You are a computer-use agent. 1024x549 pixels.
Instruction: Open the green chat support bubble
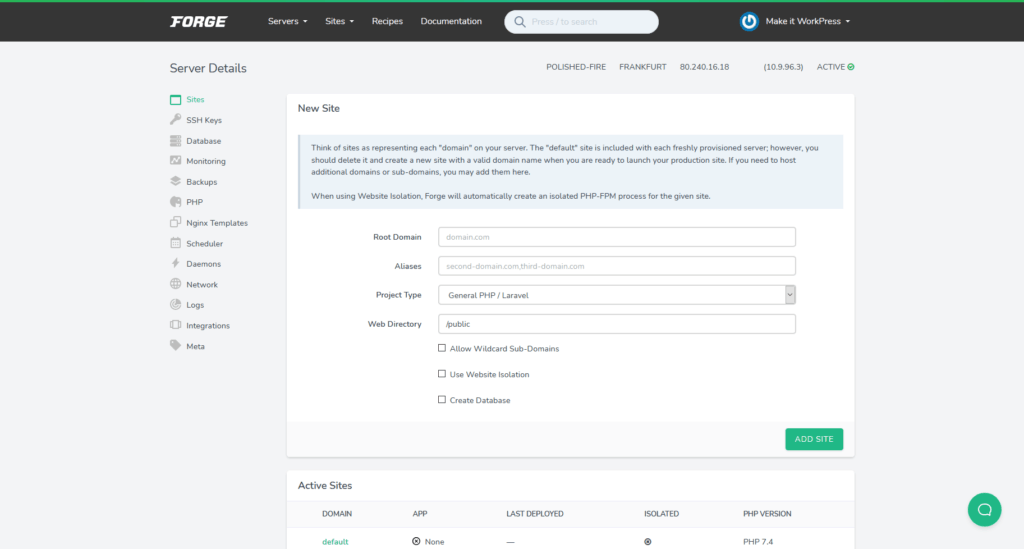(984, 509)
